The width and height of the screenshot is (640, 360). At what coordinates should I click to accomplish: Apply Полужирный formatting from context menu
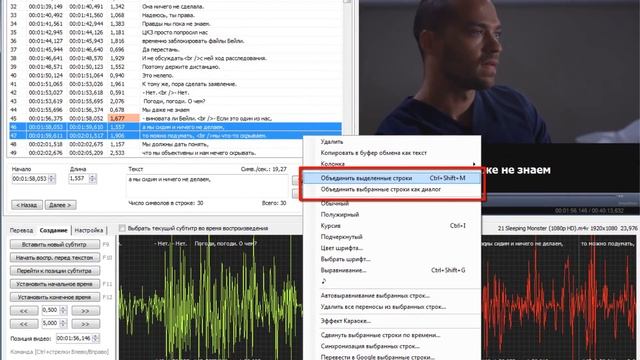(x=340, y=215)
